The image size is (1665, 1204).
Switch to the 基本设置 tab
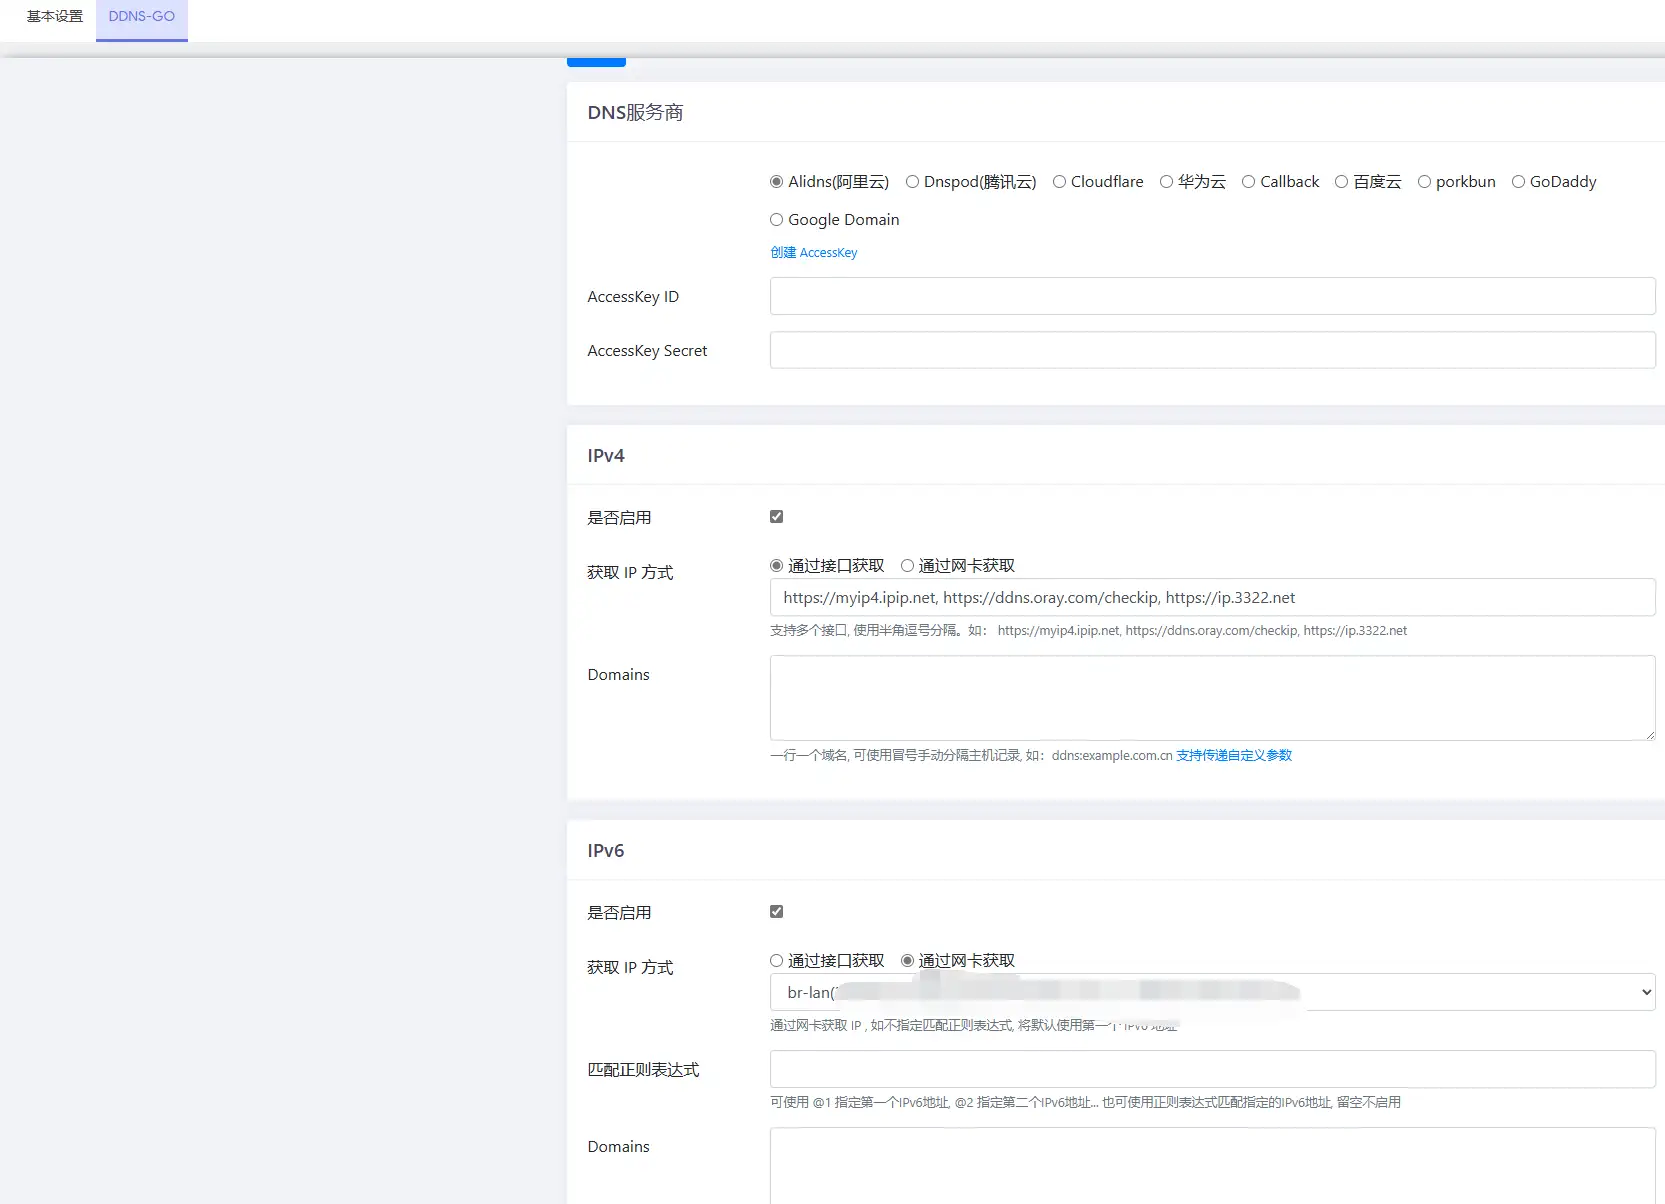pyautogui.click(x=53, y=16)
